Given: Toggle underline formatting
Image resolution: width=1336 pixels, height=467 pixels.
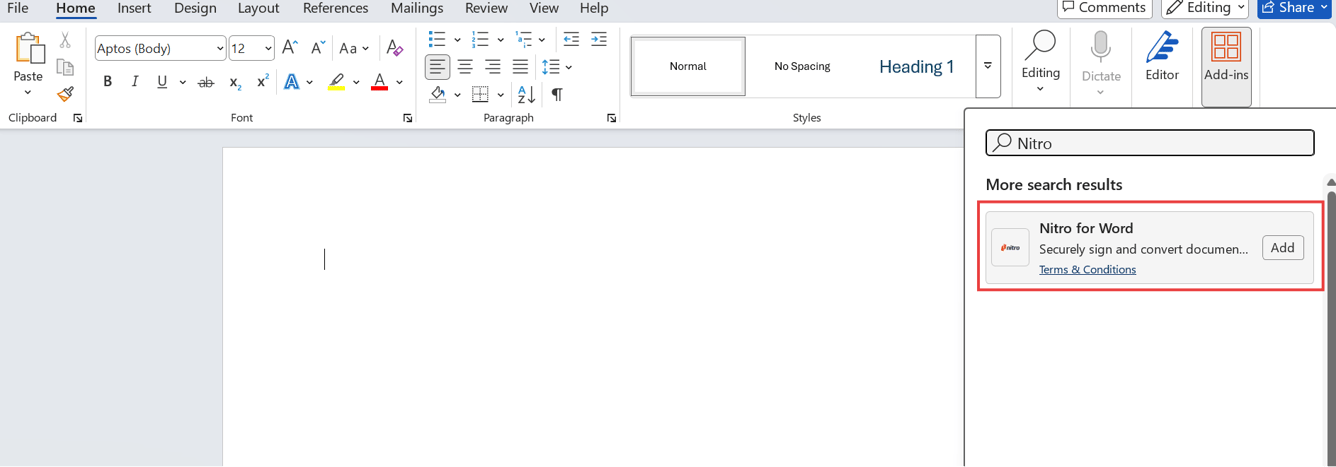Looking at the screenshot, I should click(162, 82).
